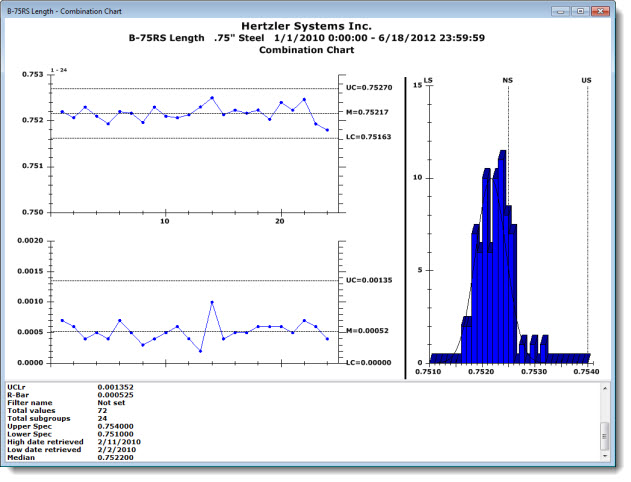
Task: Click the M=0.00052 range mean label
Action: (x=368, y=331)
